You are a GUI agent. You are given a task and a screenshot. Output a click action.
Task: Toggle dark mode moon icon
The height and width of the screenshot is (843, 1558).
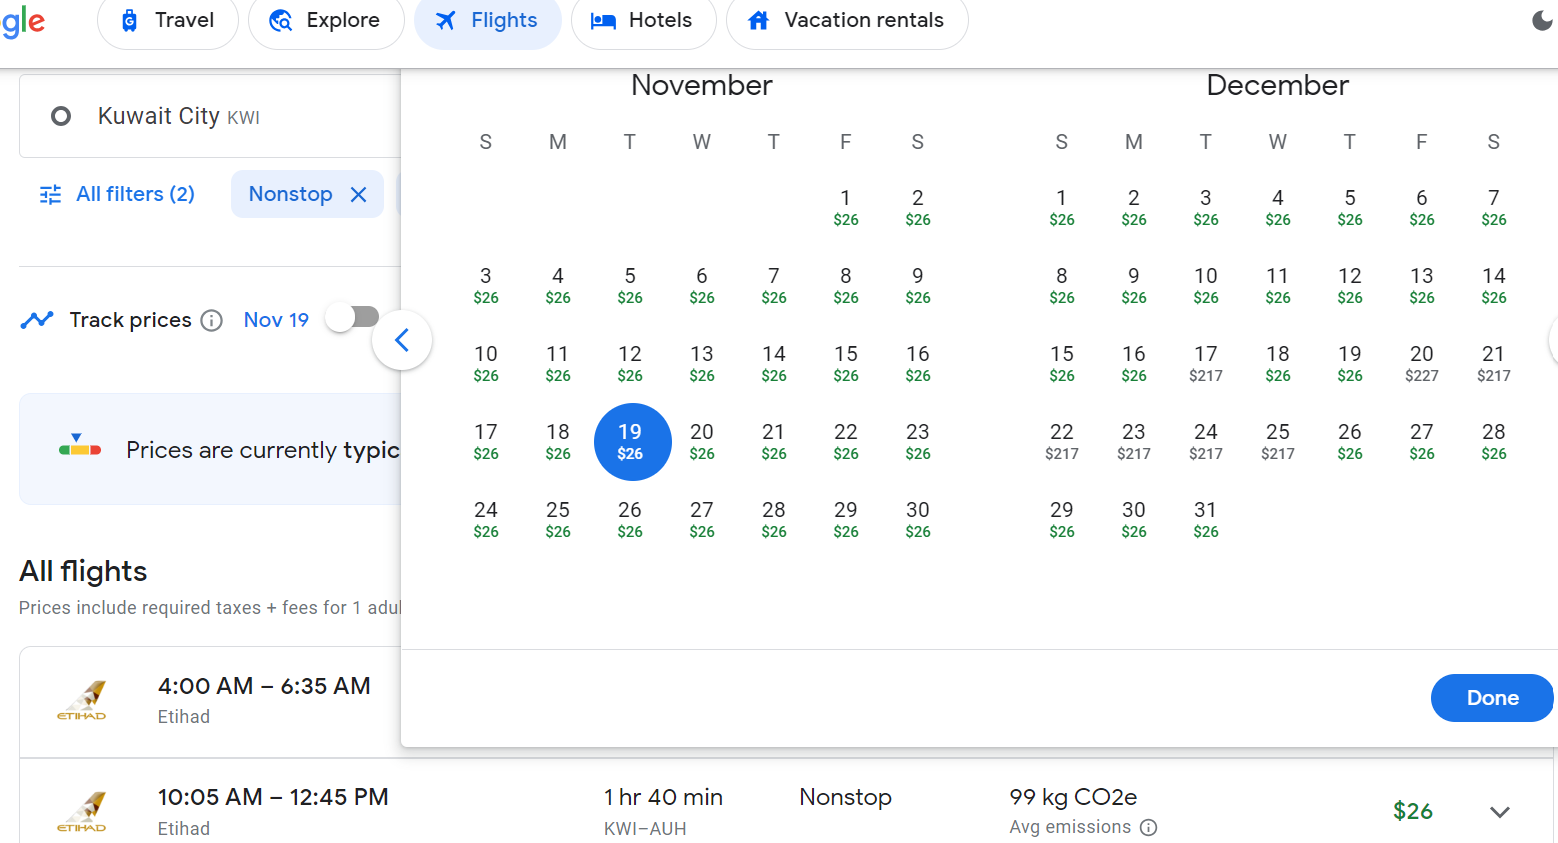(1542, 20)
